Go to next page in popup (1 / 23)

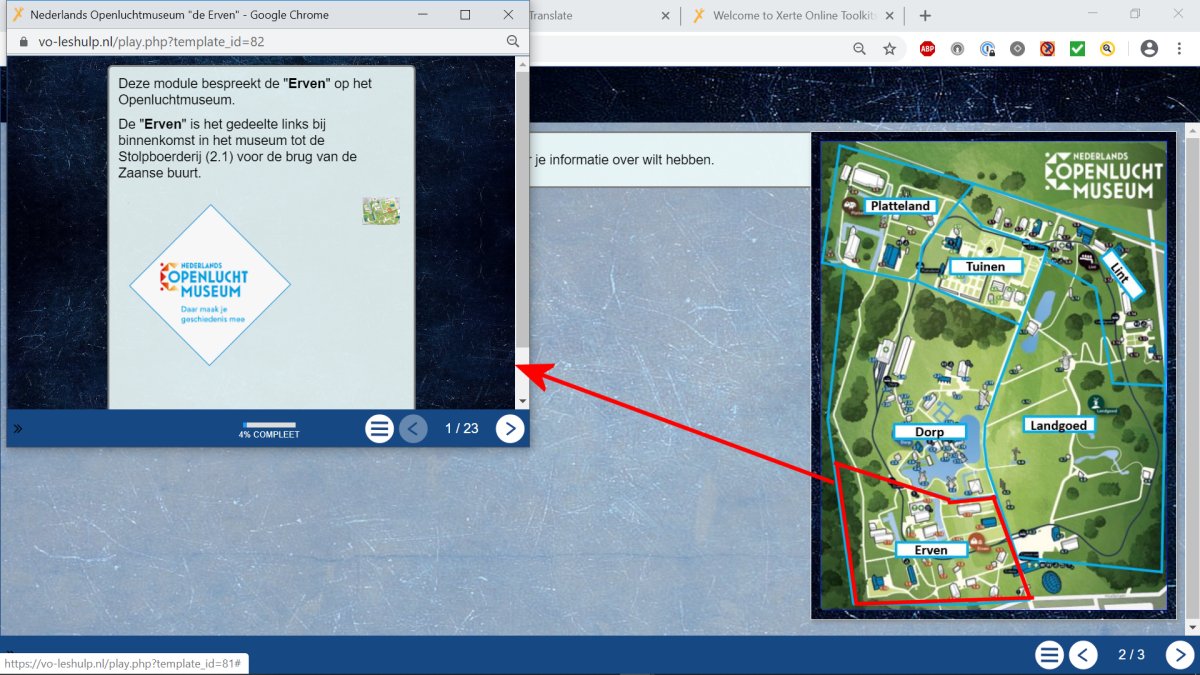510,429
